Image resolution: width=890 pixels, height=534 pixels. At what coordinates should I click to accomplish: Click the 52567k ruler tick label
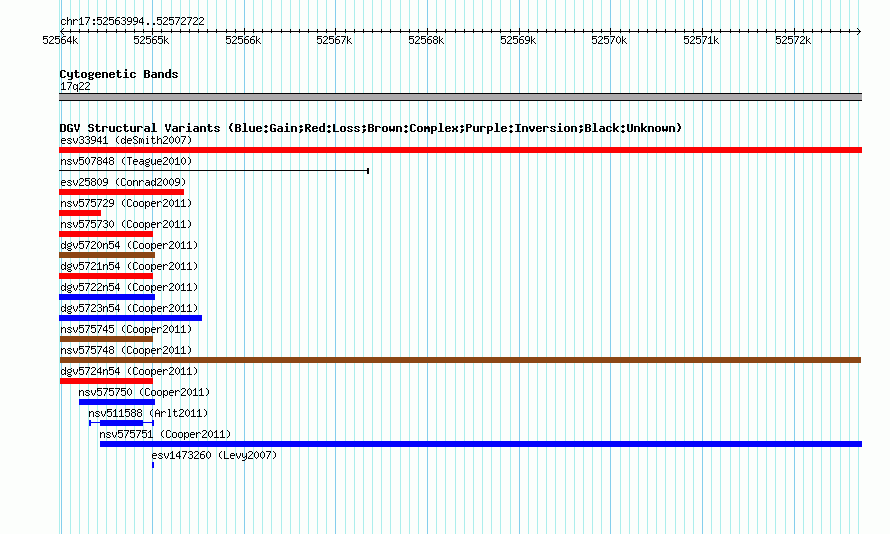[x=334, y=40]
